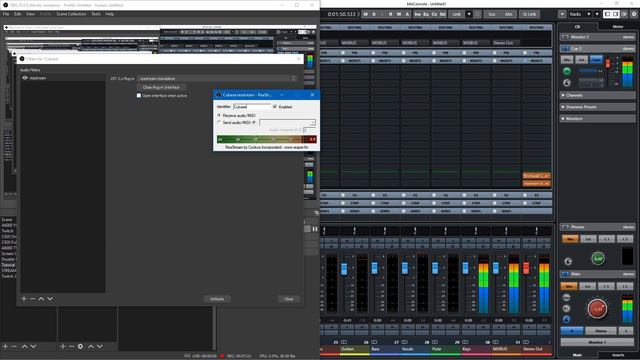Click the Eq bypass button in MixConsole toolbar

(x=426, y=14)
